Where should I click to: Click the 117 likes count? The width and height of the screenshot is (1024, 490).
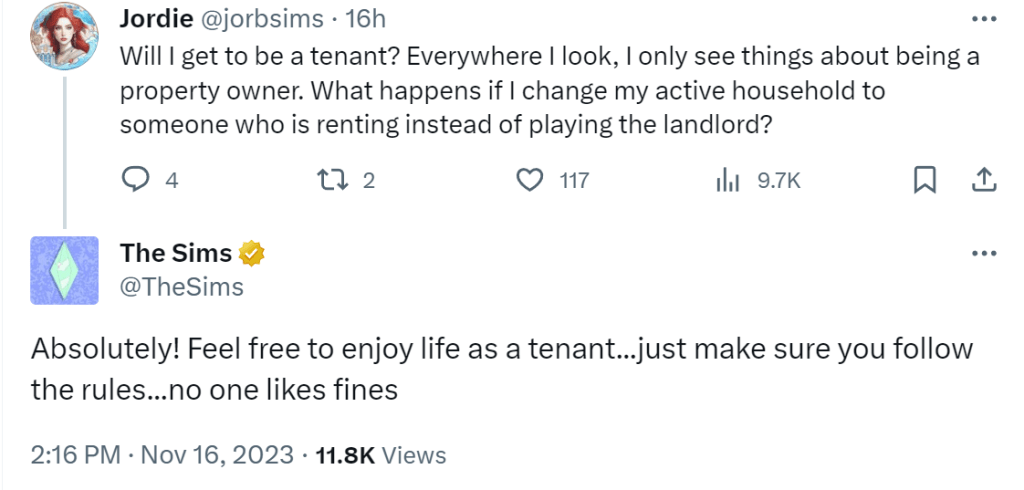pyautogui.click(x=574, y=181)
